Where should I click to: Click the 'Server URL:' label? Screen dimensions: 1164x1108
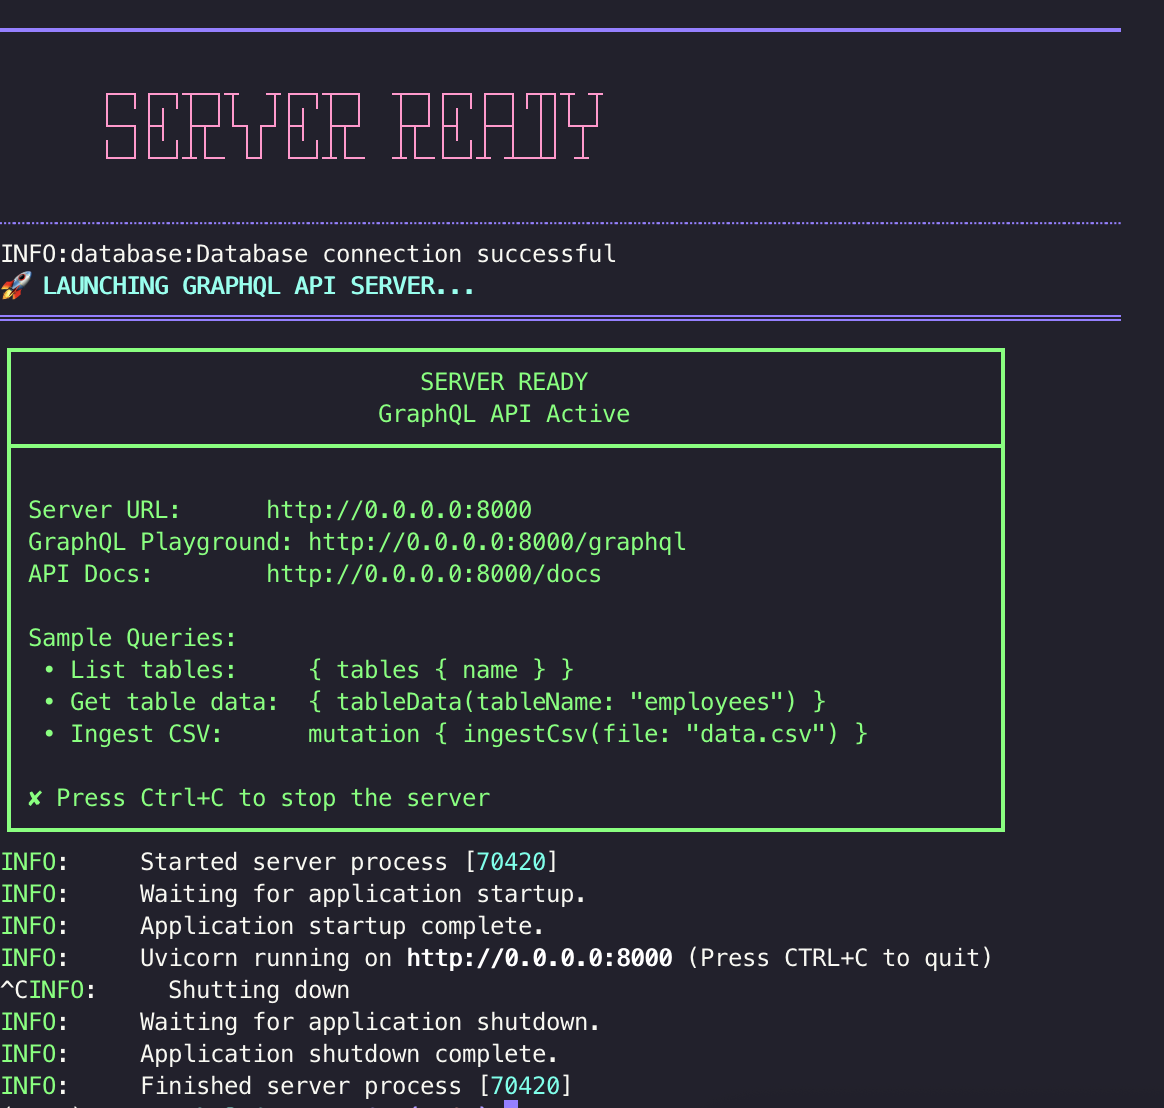click(x=104, y=511)
